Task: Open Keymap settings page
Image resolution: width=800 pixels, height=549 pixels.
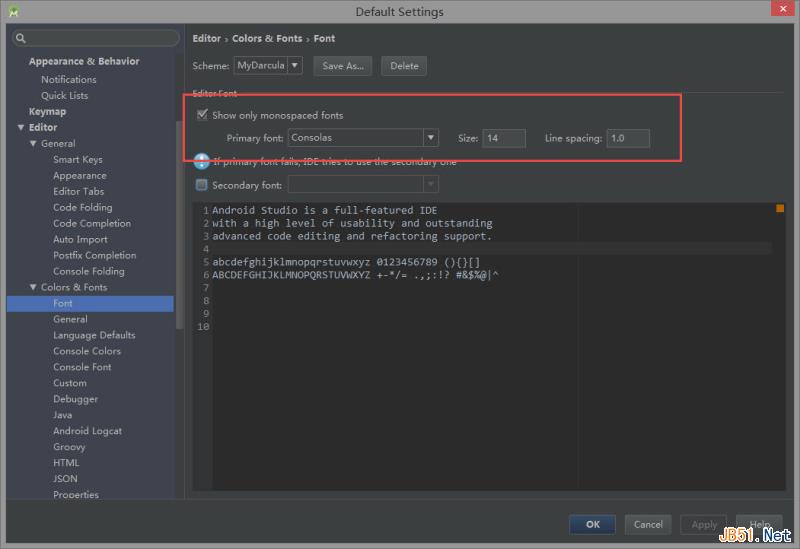Action: click(x=47, y=111)
